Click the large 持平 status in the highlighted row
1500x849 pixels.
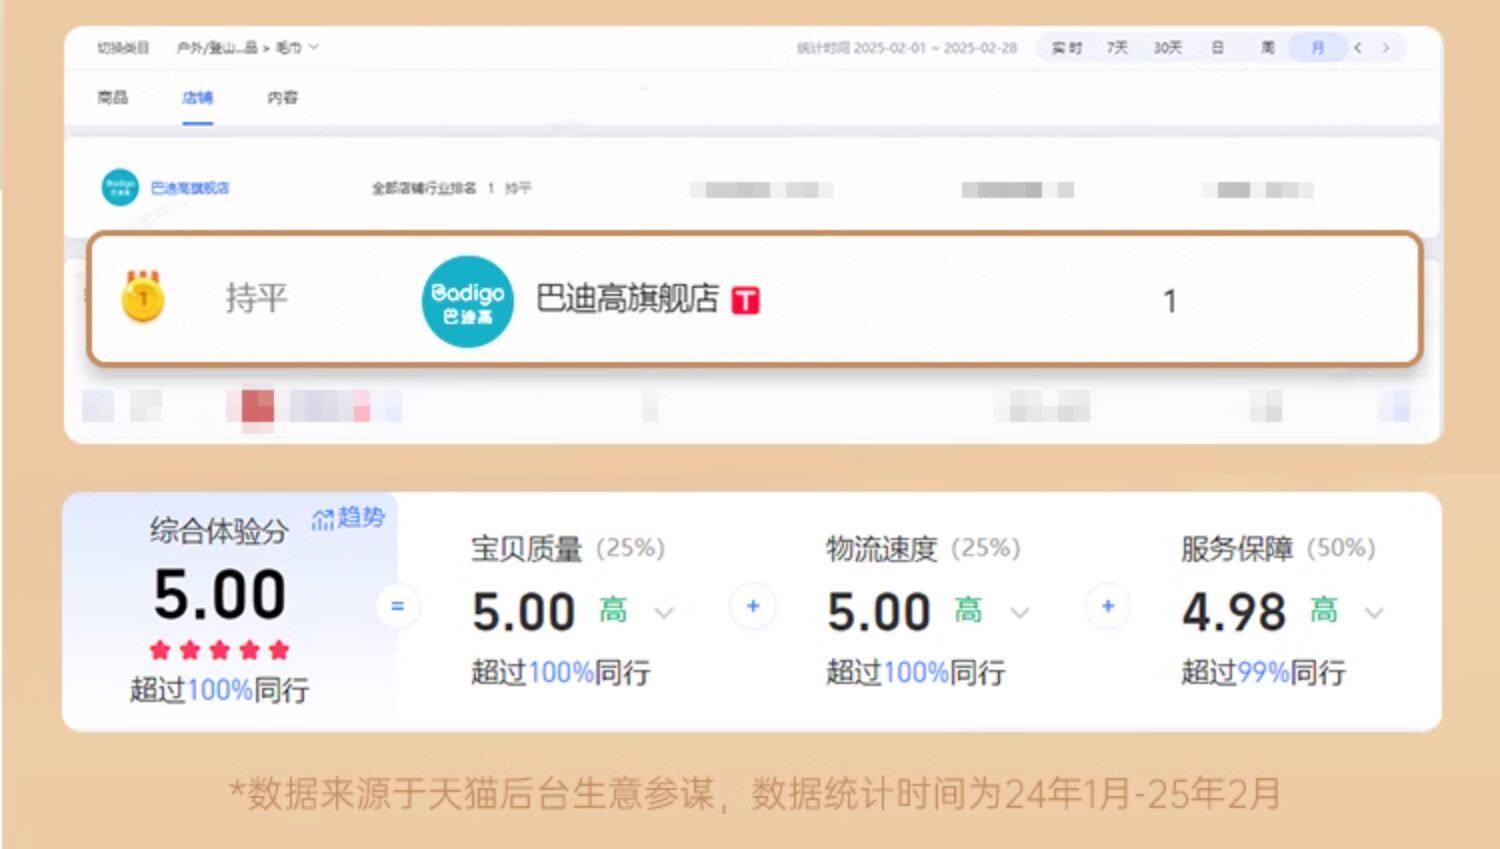(256, 297)
